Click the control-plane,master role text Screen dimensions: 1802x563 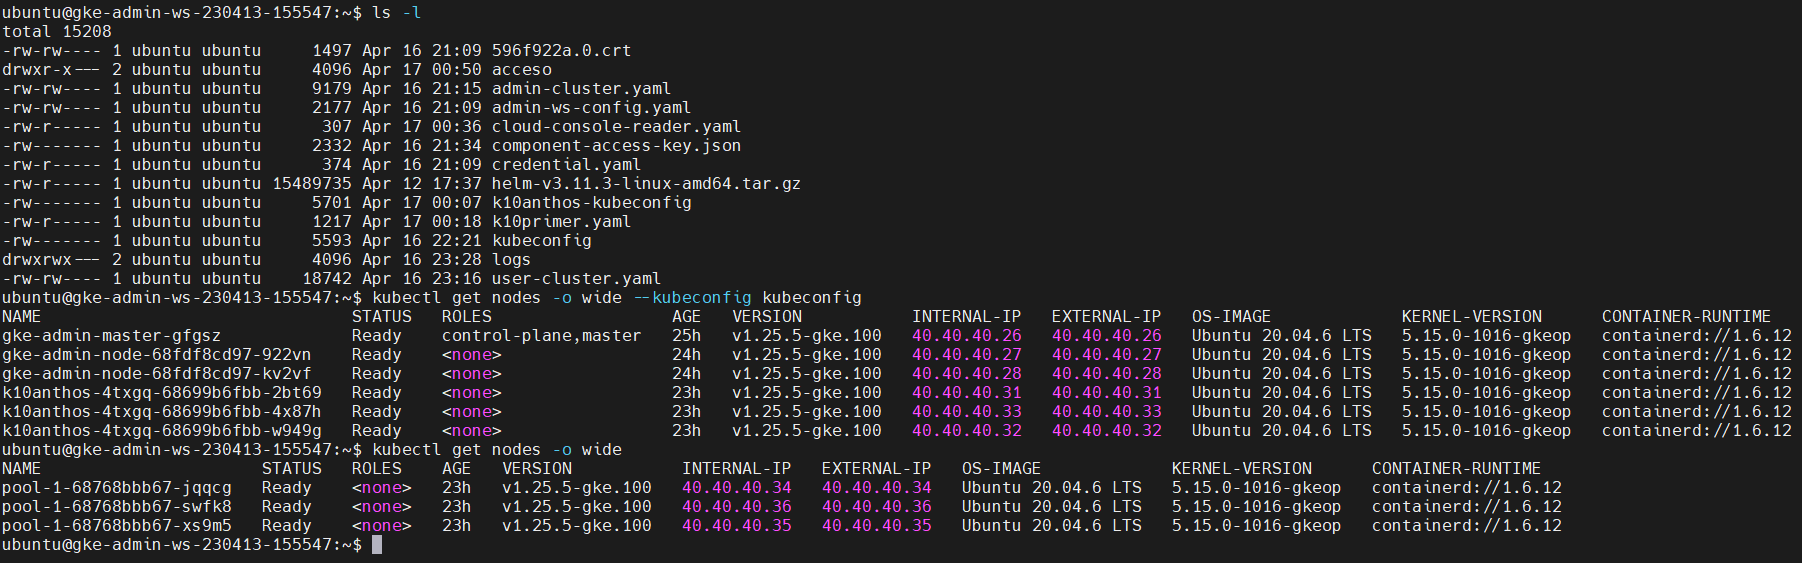(x=541, y=336)
